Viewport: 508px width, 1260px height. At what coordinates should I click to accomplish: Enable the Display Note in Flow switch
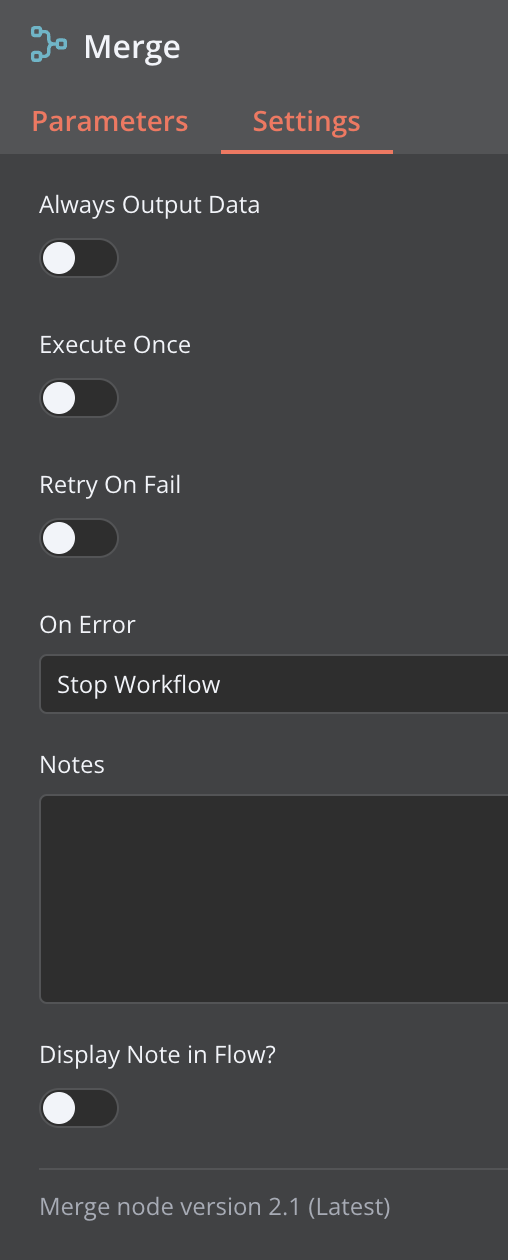tap(79, 1108)
